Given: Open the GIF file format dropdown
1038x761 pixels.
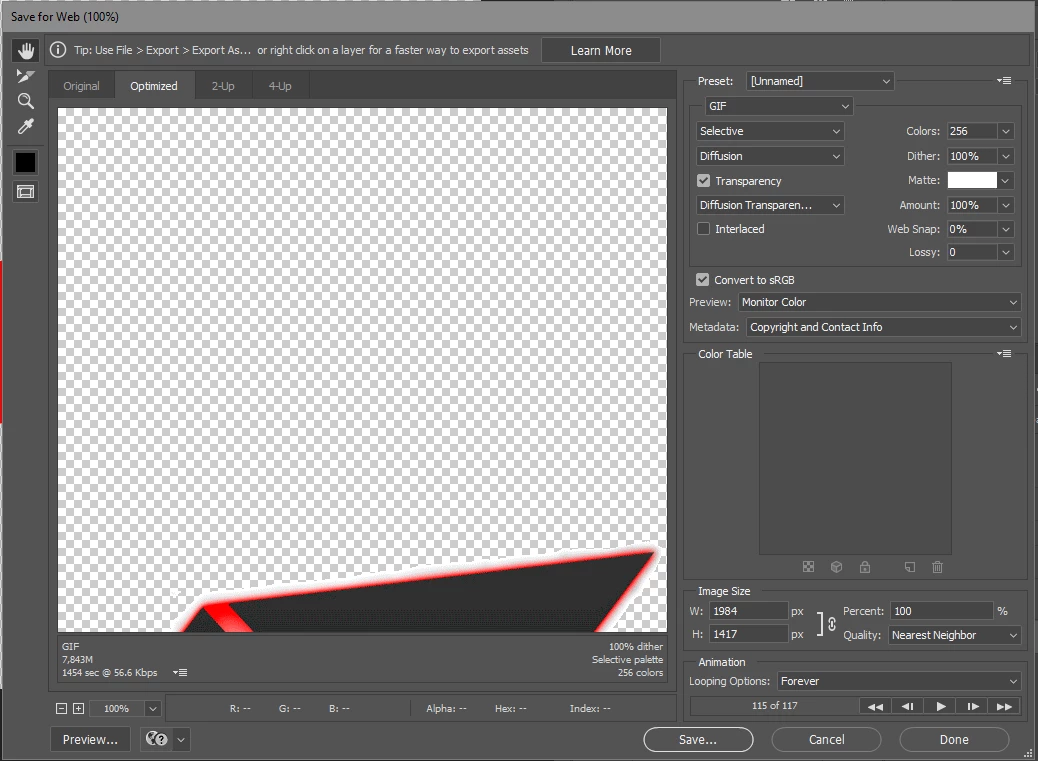Looking at the screenshot, I should 778,106.
